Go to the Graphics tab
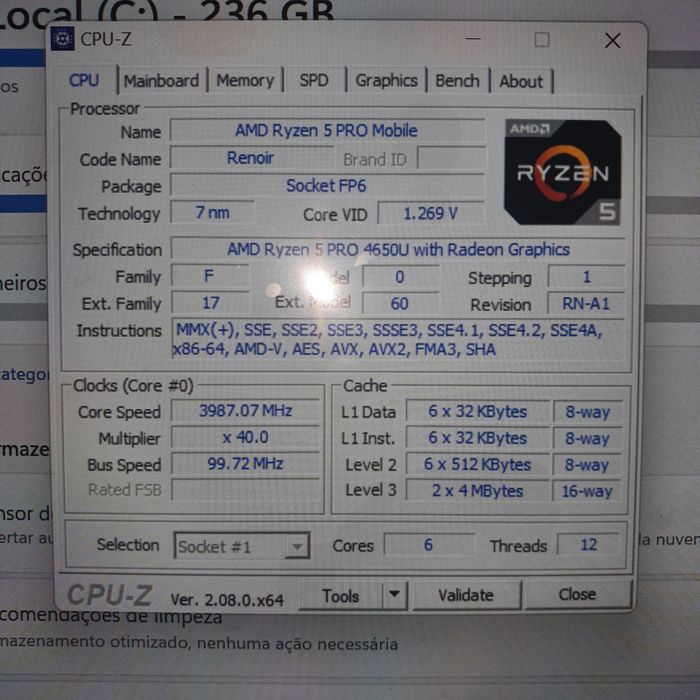This screenshot has height=700, width=700. (386, 81)
